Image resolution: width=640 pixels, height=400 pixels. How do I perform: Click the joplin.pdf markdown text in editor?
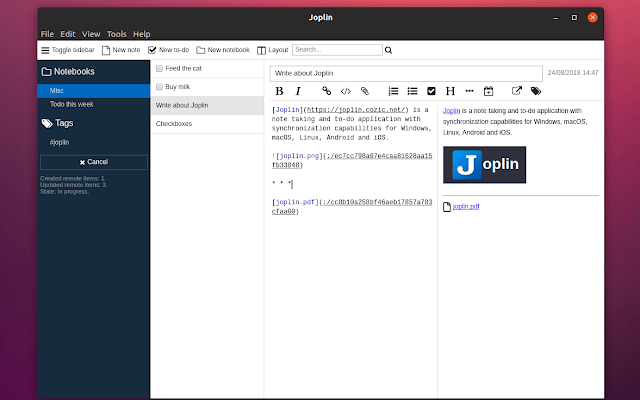coord(296,202)
